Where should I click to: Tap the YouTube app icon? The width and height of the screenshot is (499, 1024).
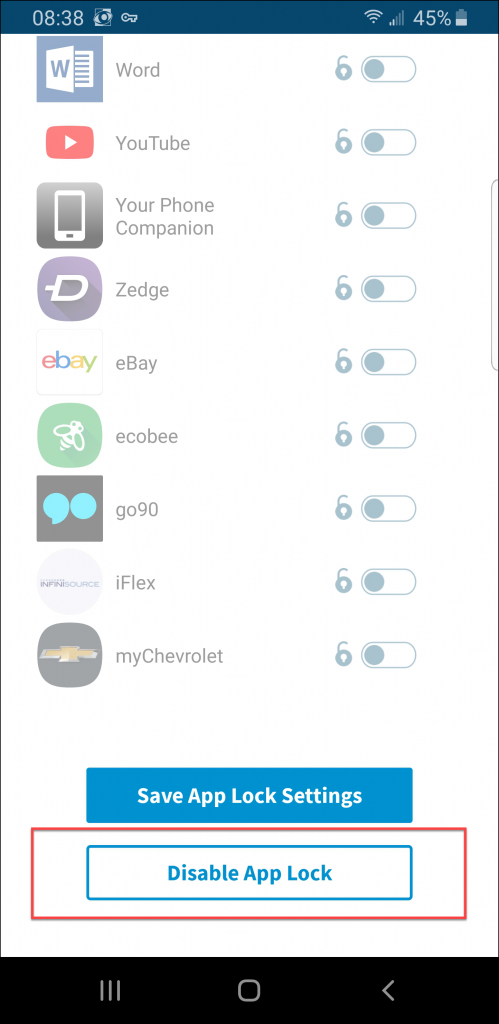coord(69,142)
